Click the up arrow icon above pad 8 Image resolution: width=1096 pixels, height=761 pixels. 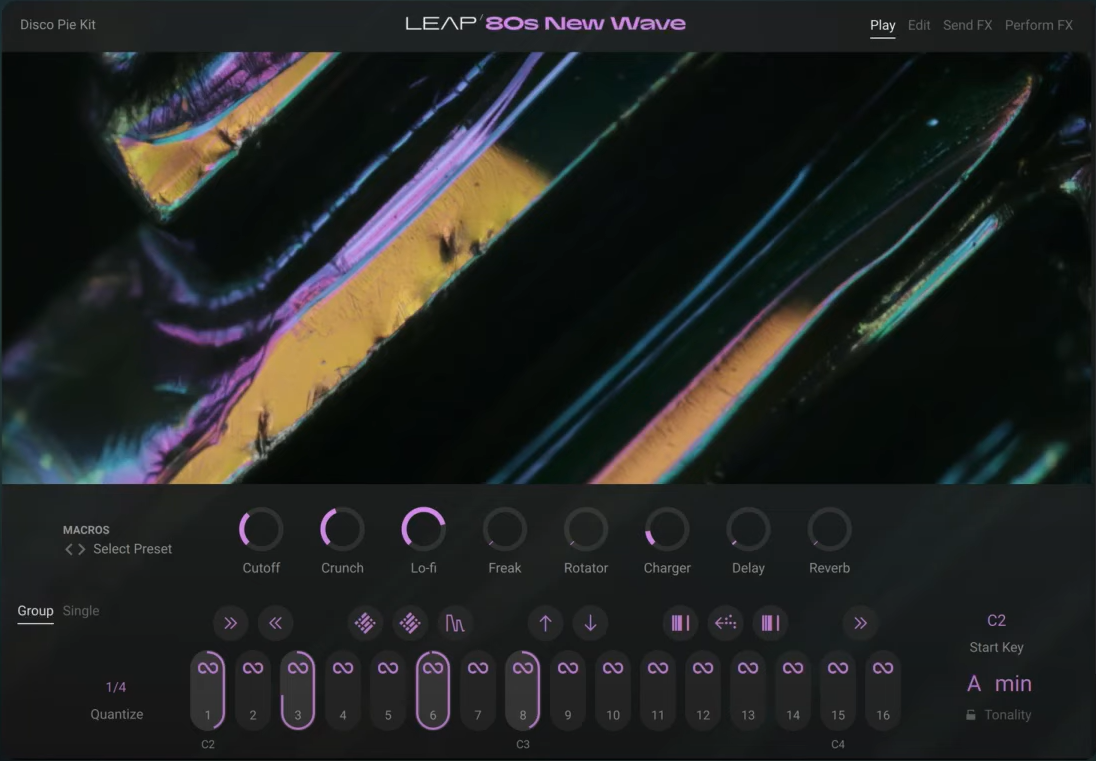[545, 623]
